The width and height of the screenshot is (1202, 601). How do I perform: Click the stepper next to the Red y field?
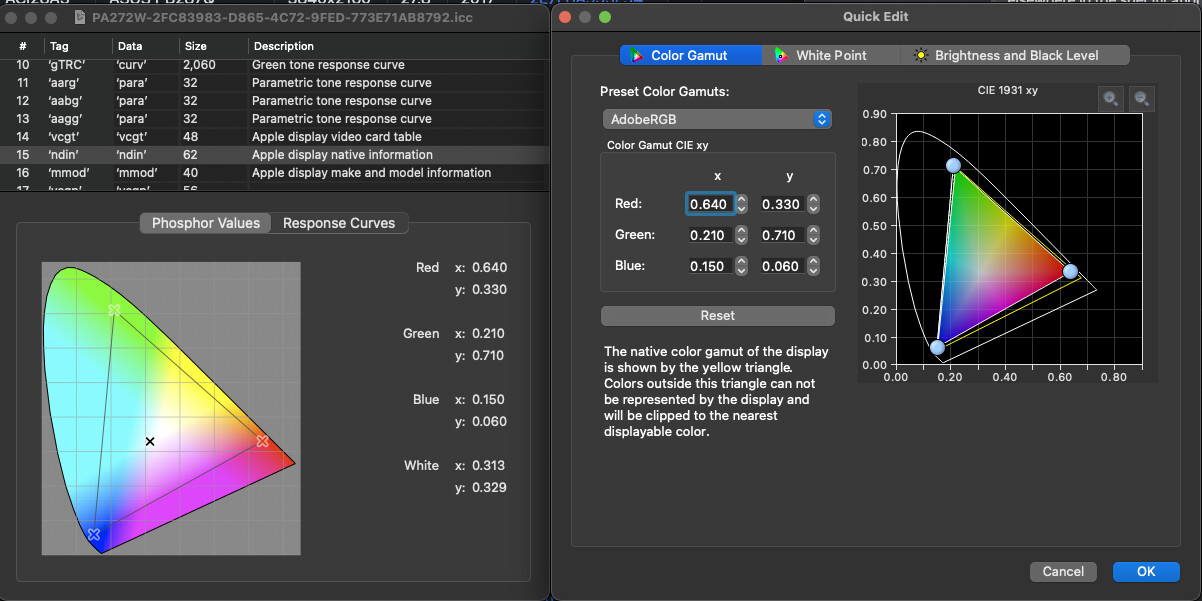click(814, 204)
